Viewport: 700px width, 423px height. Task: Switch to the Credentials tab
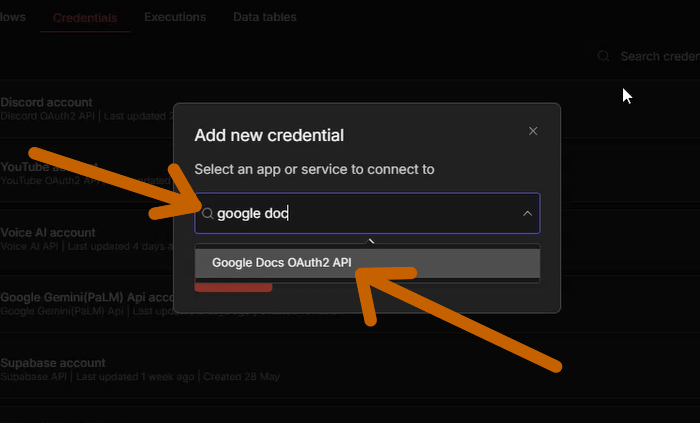85,18
